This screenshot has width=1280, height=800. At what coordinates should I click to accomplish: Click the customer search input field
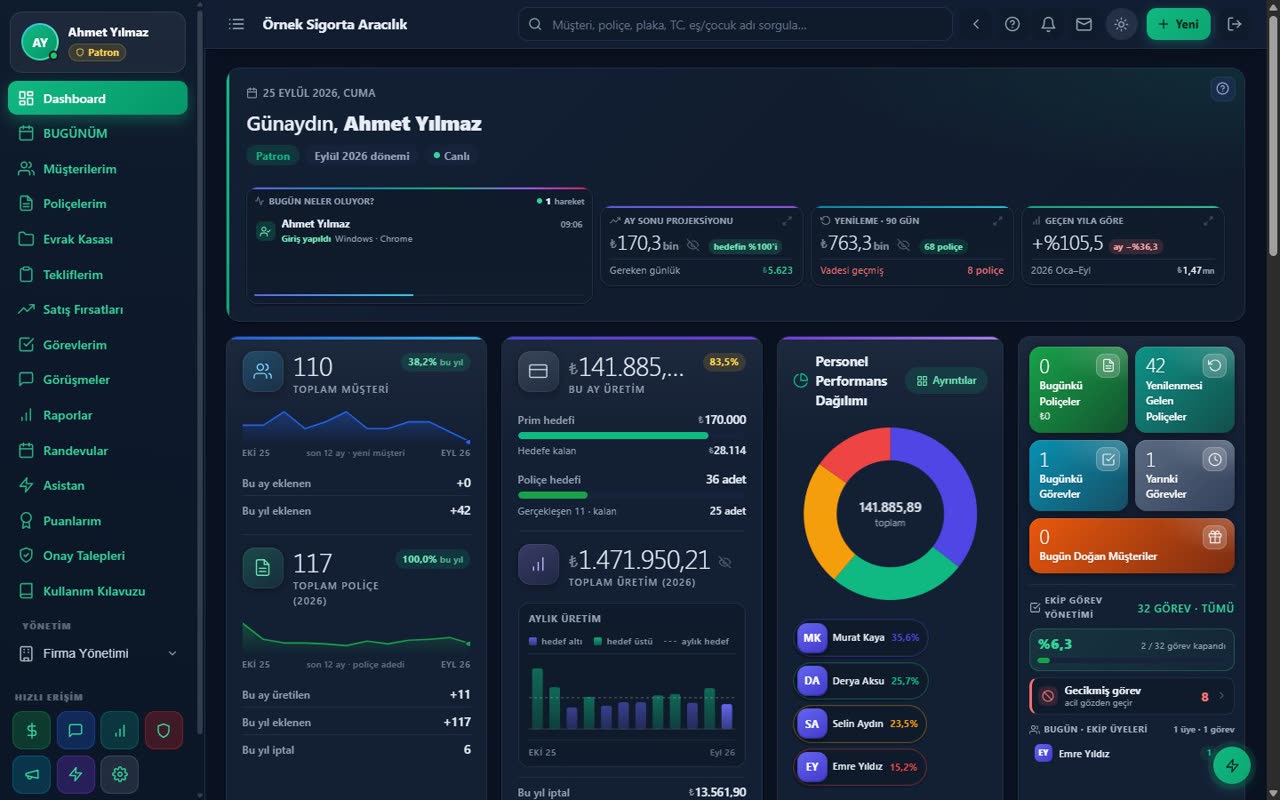735,24
